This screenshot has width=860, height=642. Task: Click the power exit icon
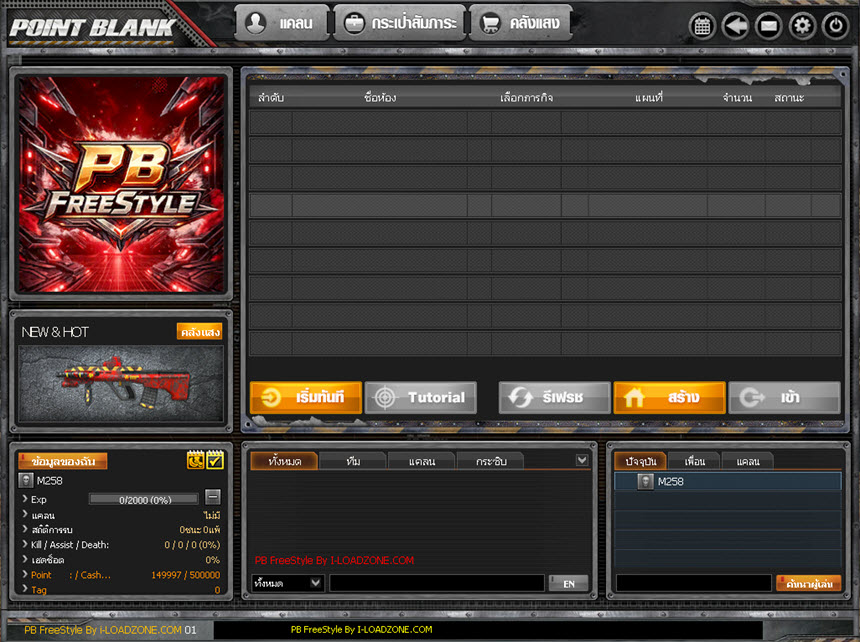[x=835, y=26]
